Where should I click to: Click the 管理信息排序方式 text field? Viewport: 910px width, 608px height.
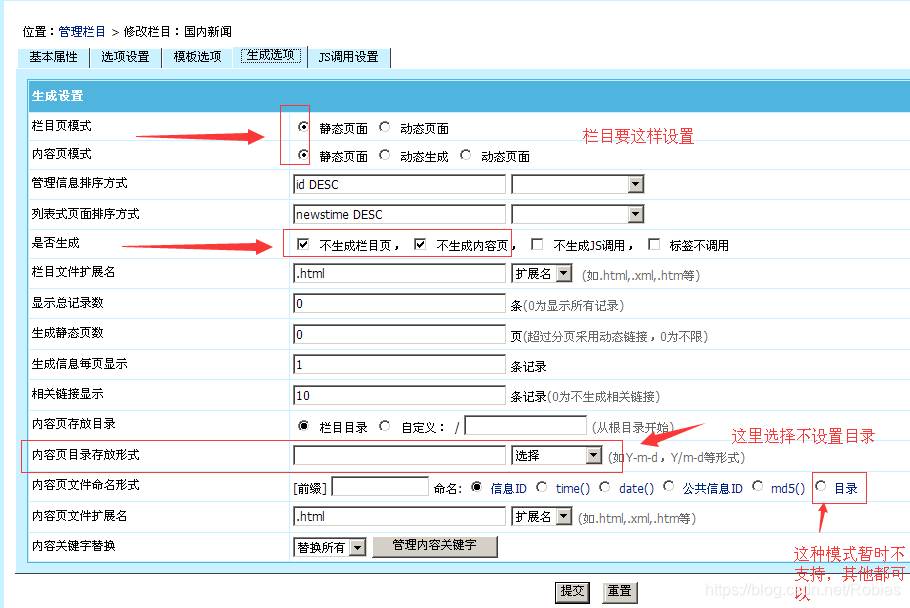(x=399, y=184)
